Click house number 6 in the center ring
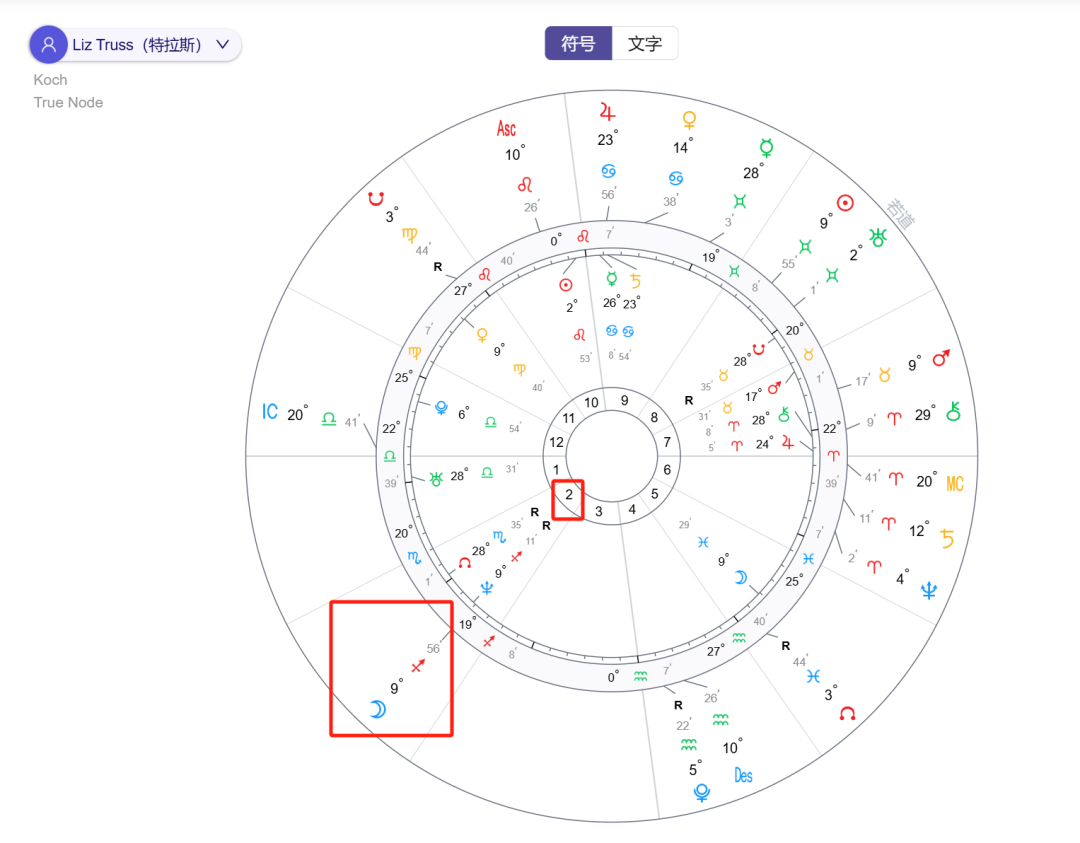 (667, 470)
